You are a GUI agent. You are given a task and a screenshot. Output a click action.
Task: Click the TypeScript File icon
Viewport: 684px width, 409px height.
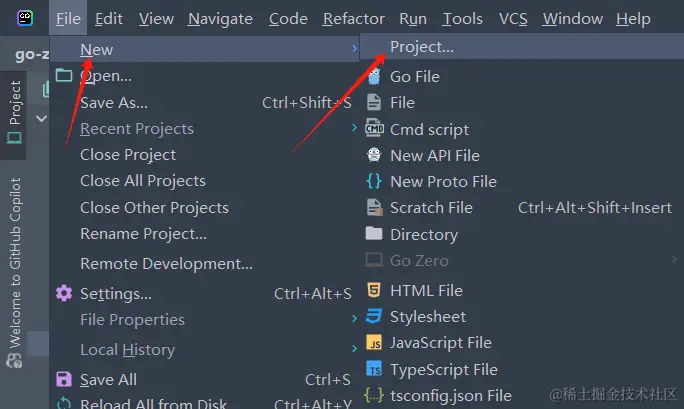click(374, 369)
